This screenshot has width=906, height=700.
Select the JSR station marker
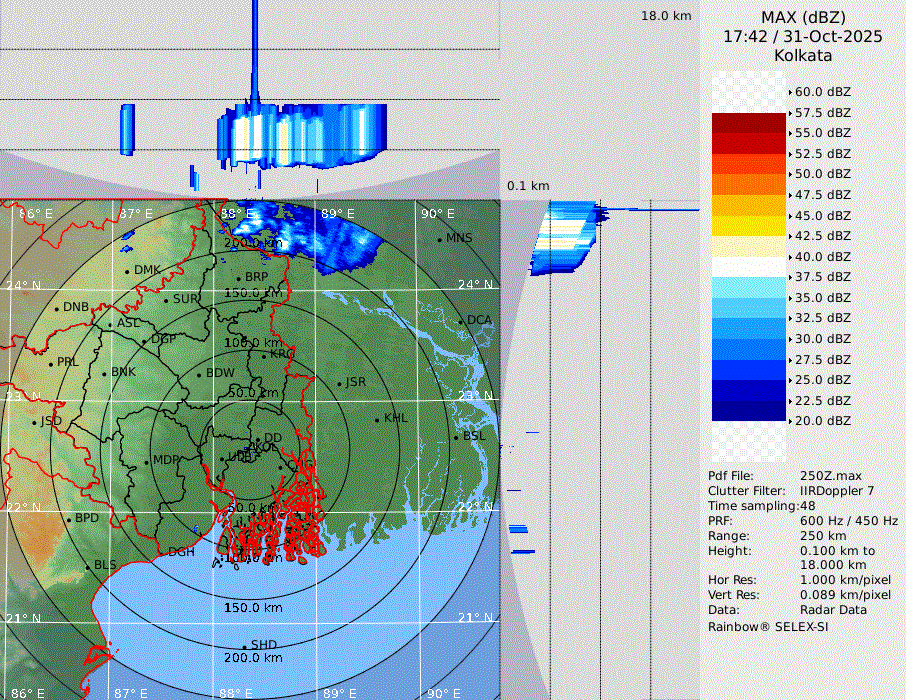click(x=338, y=383)
